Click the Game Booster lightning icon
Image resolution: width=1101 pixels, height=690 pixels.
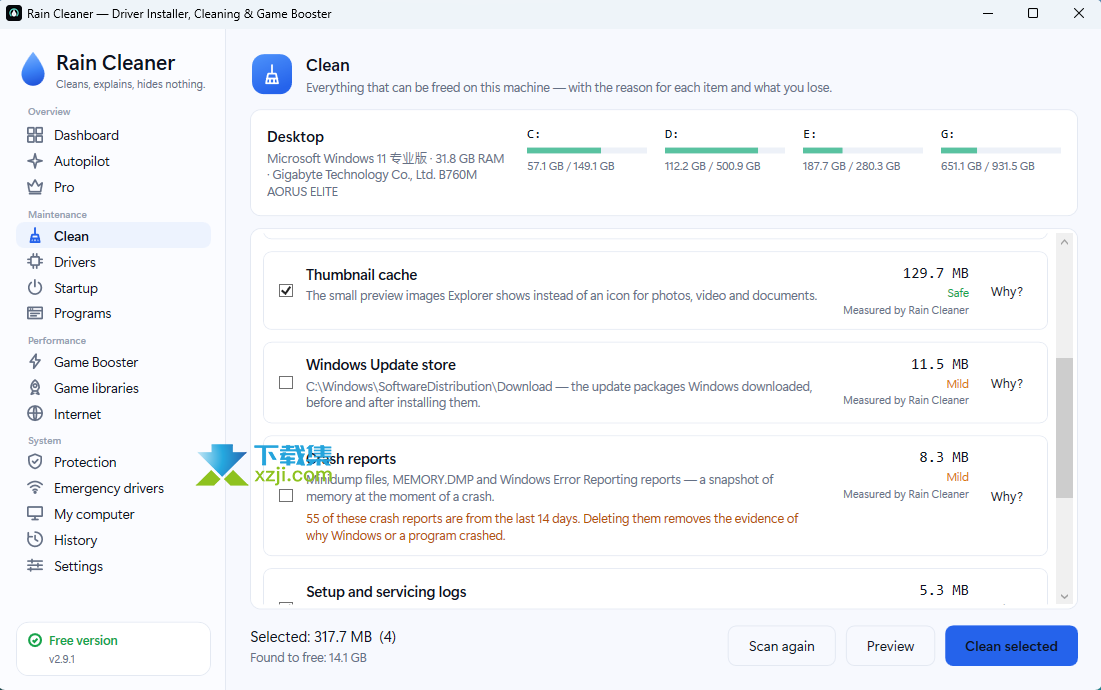click(35, 362)
